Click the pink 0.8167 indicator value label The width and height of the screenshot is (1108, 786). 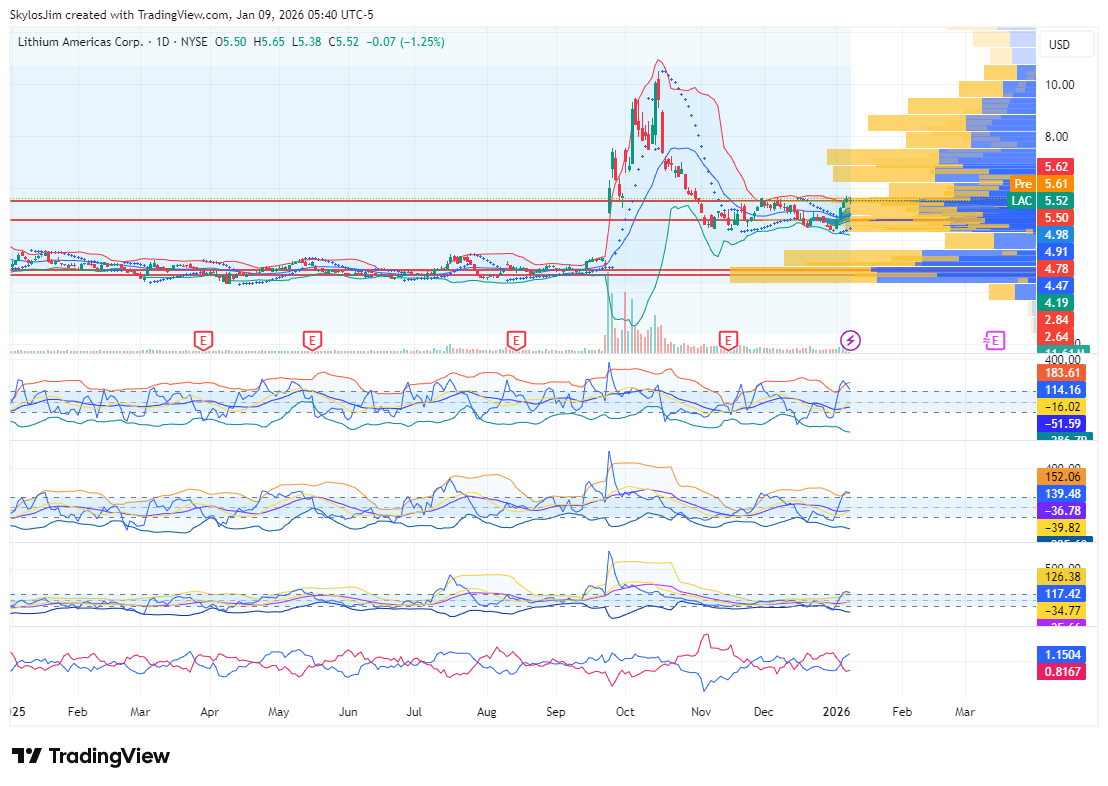pos(1063,672)
